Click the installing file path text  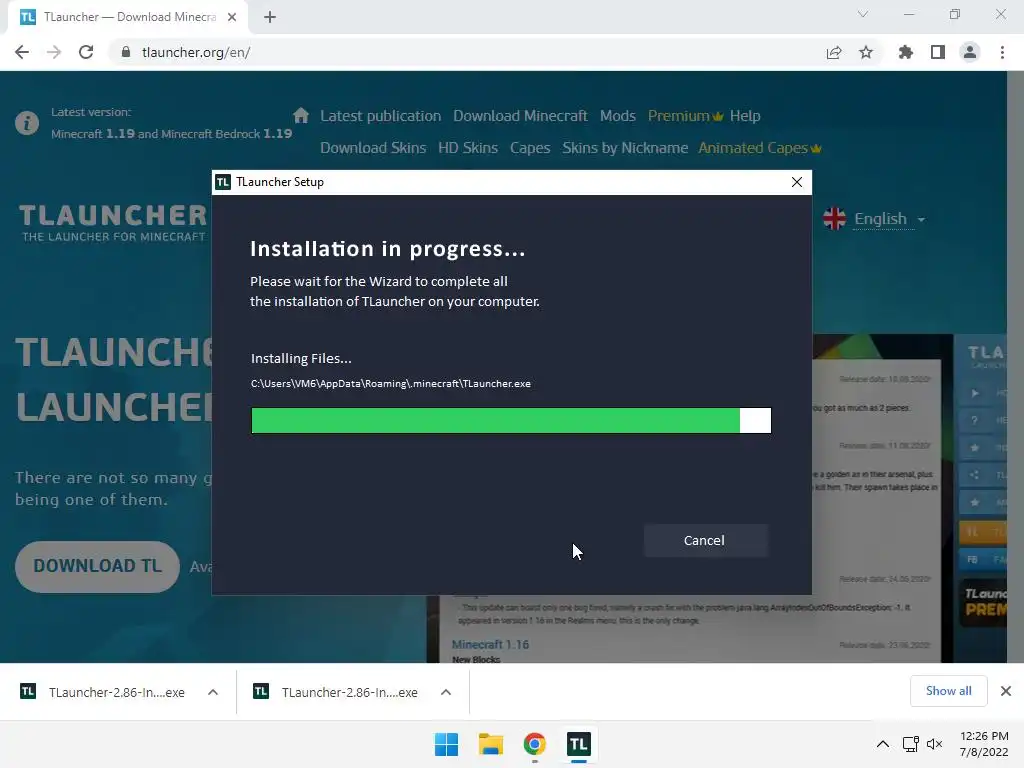[391, 383]
